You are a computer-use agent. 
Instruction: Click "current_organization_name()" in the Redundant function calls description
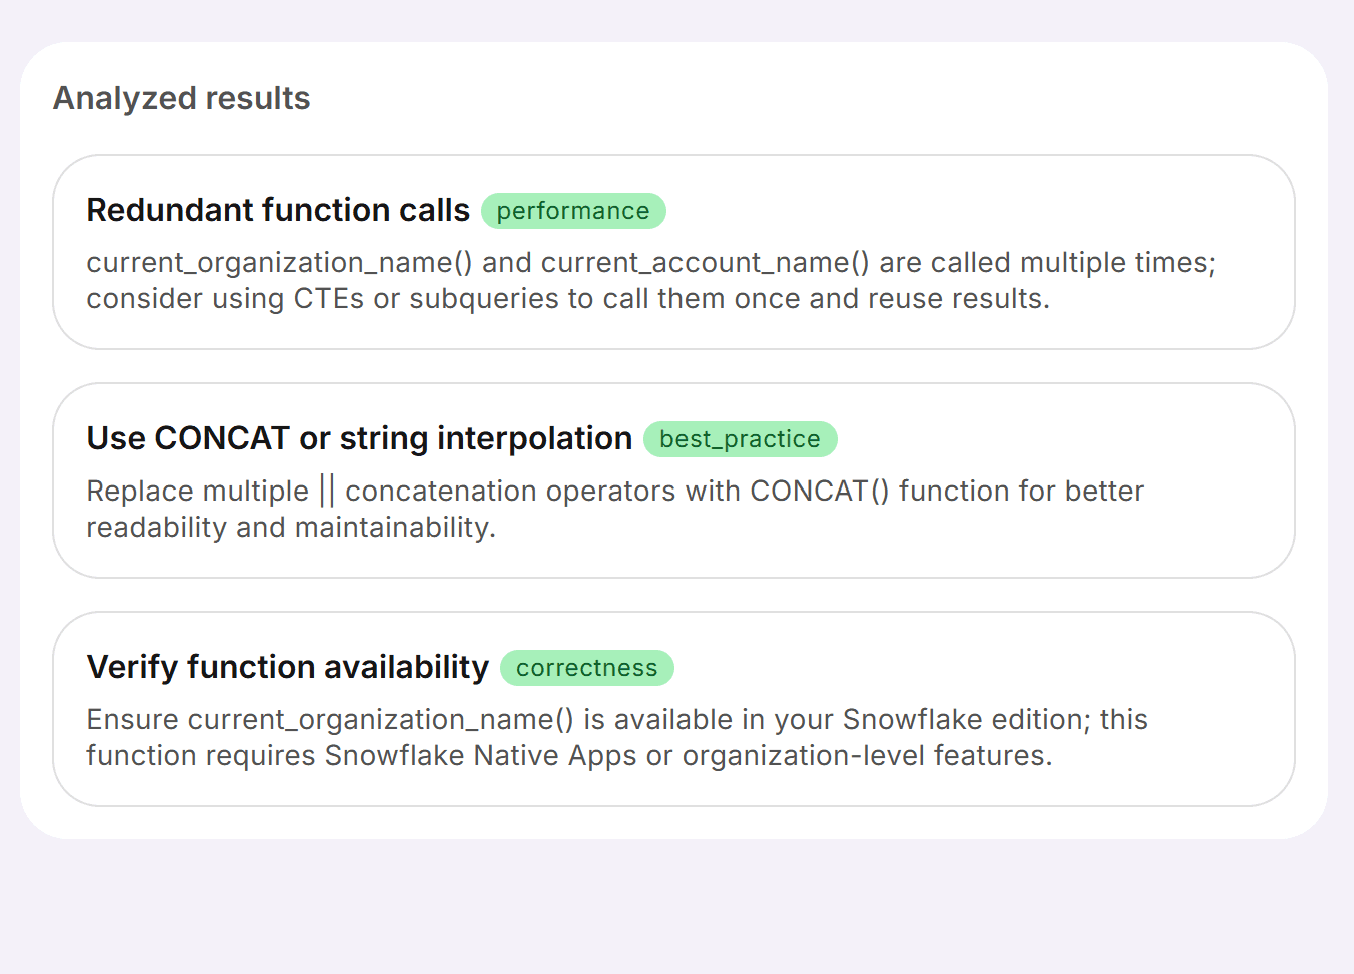coord(279,262)
